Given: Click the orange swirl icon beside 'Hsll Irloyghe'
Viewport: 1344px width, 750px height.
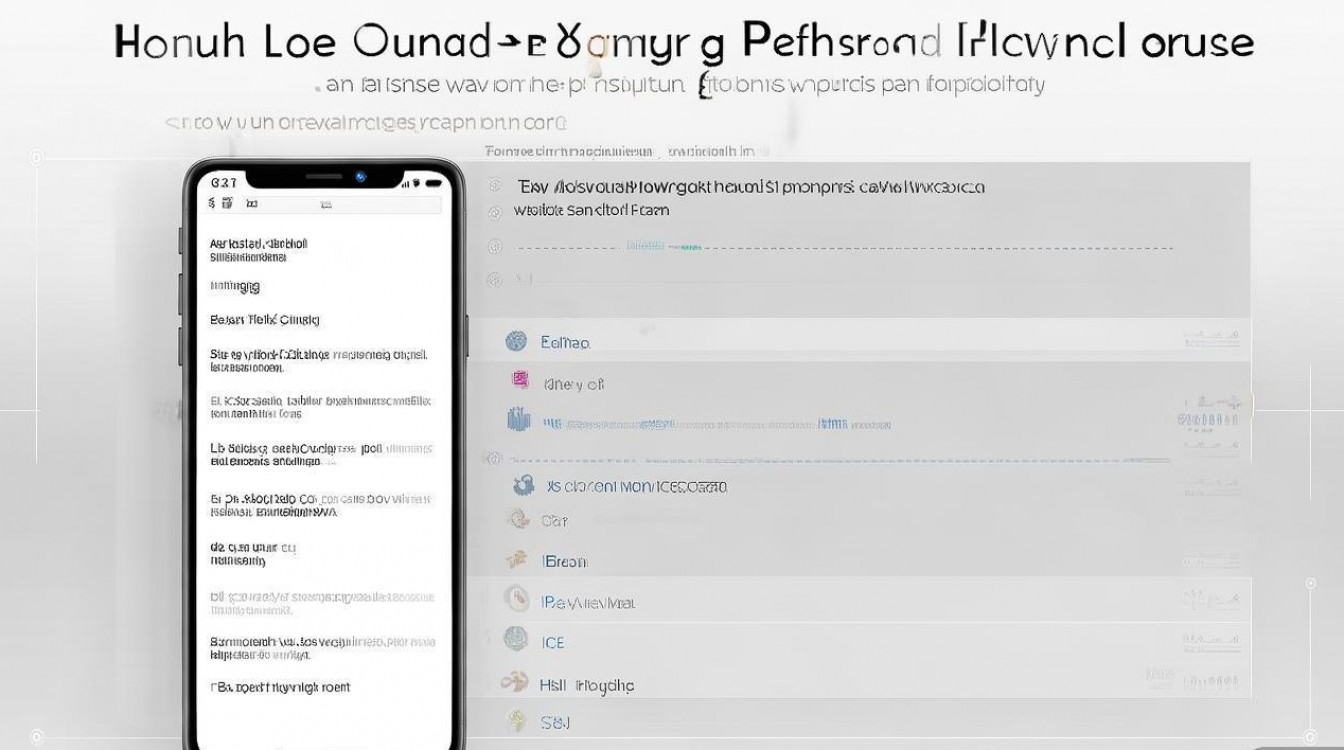Looking at the screenshot, I should pos(514,683).
